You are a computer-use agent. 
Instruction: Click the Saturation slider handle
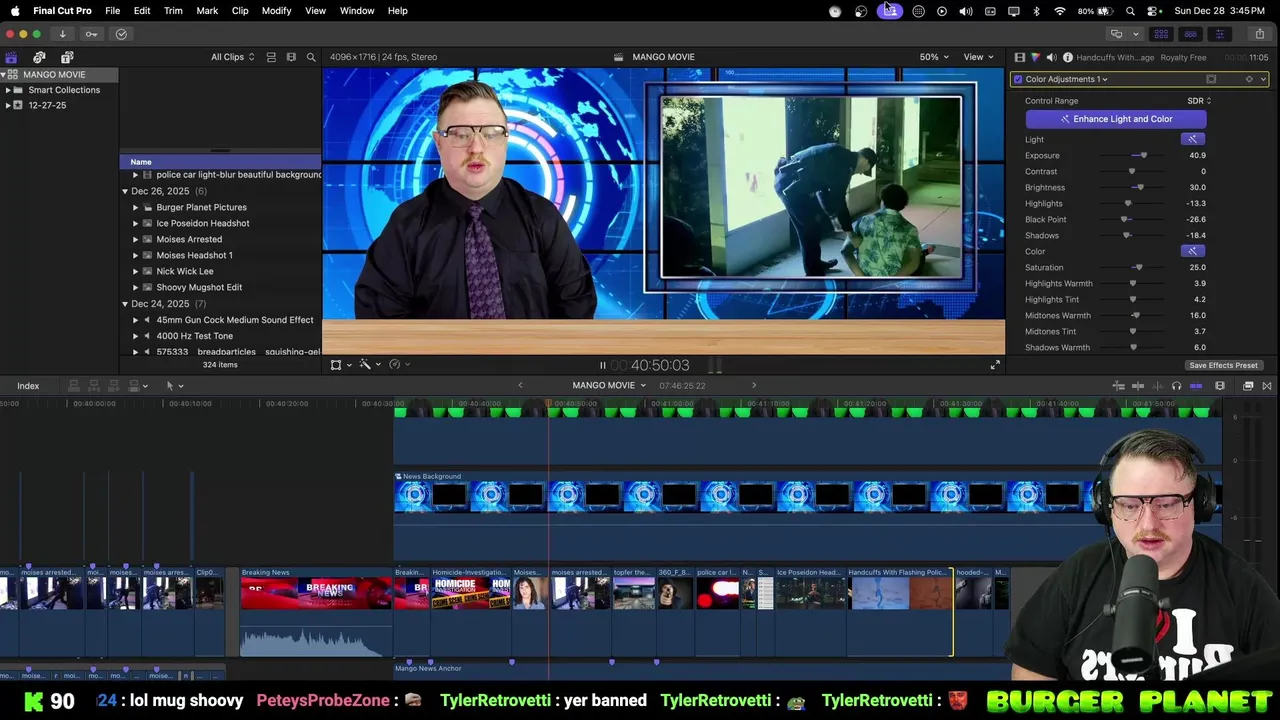click(x=1139, y=267)
